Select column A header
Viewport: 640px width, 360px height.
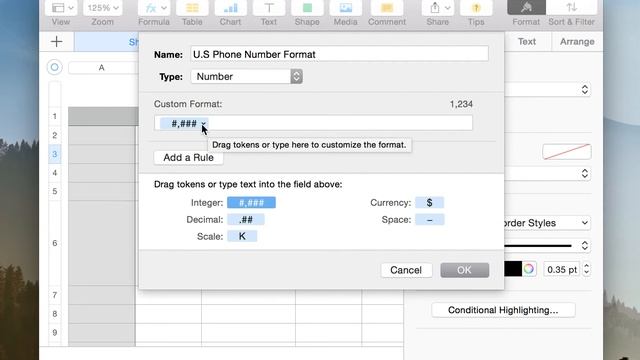(x=102, y=68)
